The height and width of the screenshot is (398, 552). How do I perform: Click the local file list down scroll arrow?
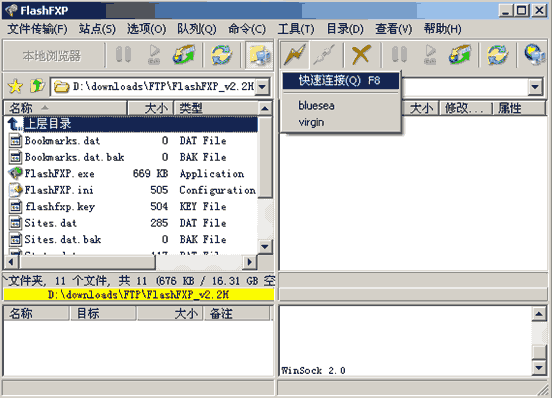coord(265,246)
